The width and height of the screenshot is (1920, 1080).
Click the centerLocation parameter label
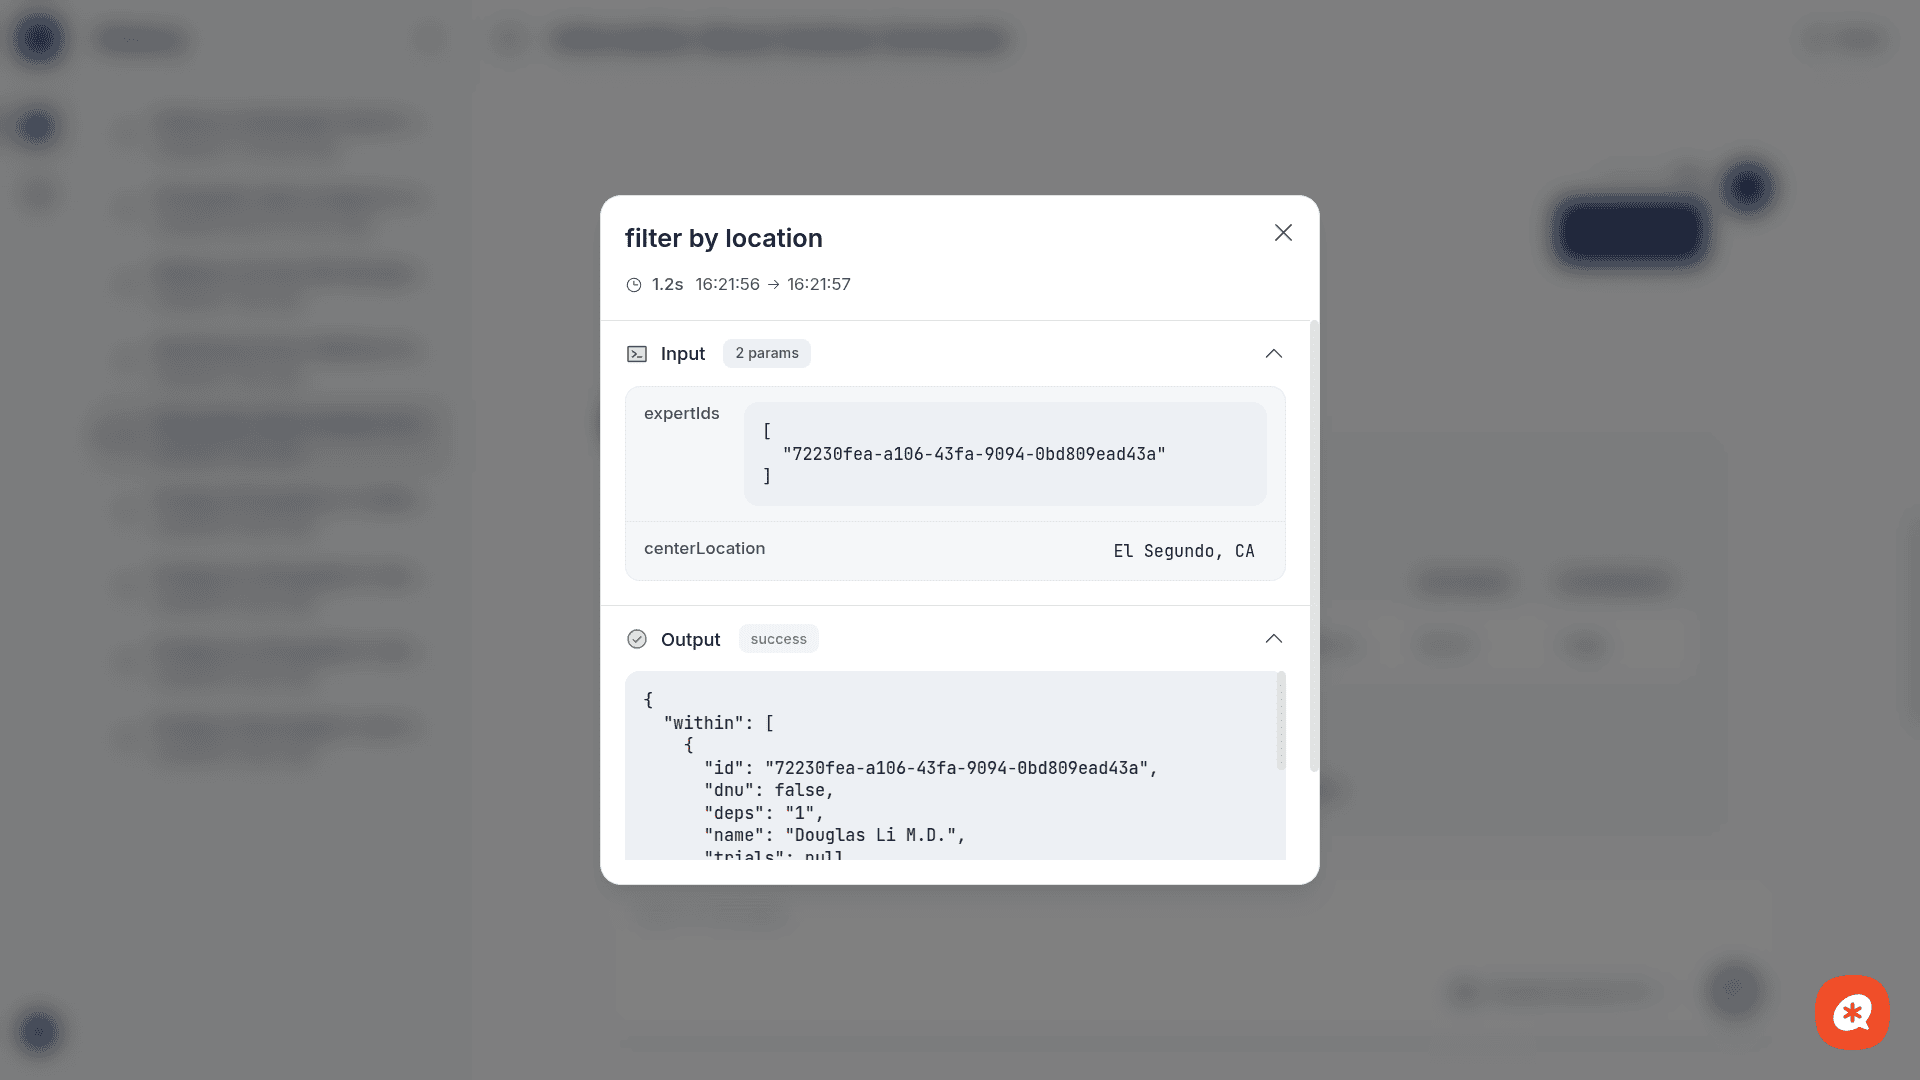pos(704,549)
